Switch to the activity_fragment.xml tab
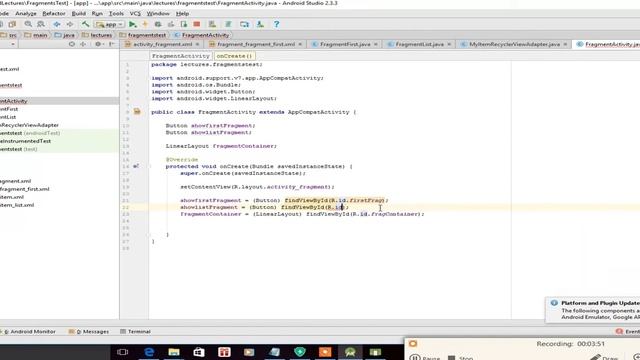The height and width of the screenshot is (360, 640). (x=162, y=44)
